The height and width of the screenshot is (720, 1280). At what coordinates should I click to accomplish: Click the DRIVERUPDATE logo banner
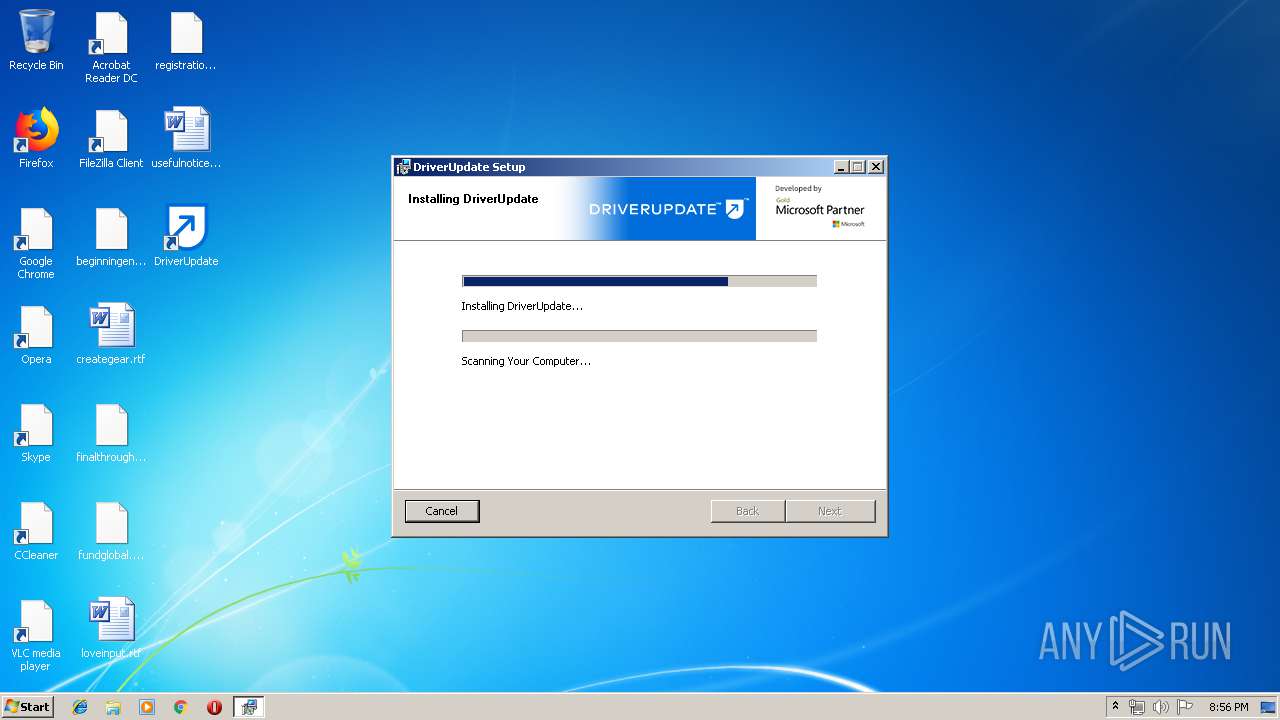coord(668,209)
